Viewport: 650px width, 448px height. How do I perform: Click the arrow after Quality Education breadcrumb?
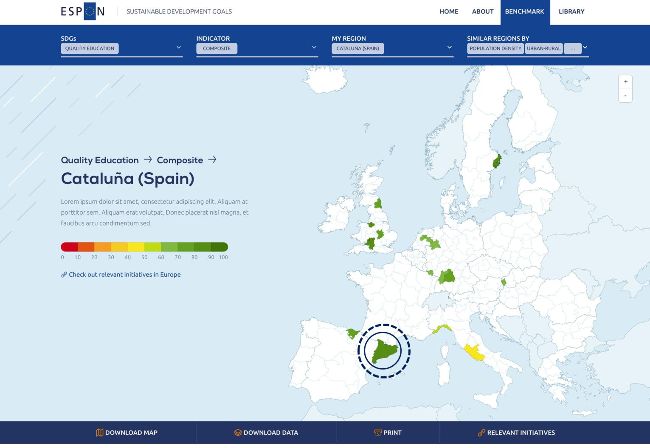[x=148, y=160]
